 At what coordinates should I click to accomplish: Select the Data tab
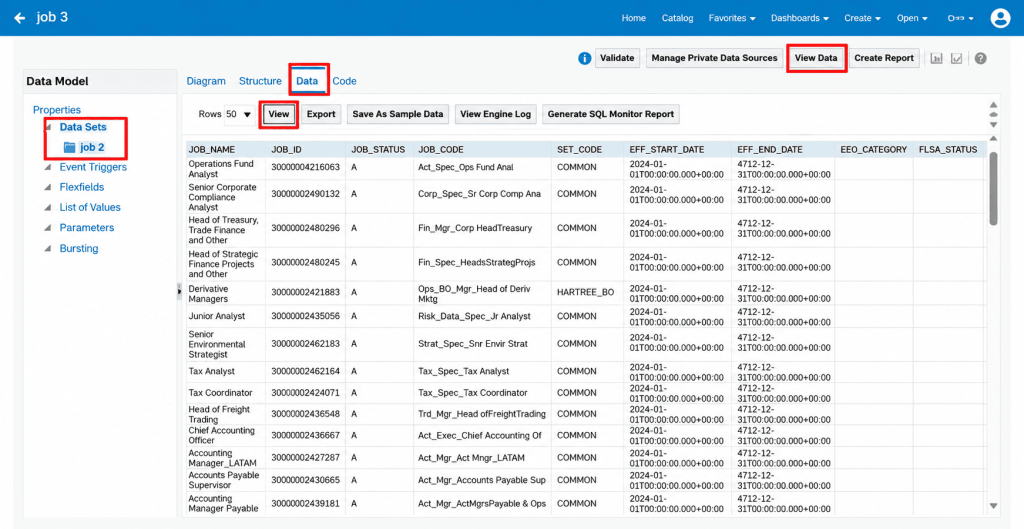pos(307,81)
